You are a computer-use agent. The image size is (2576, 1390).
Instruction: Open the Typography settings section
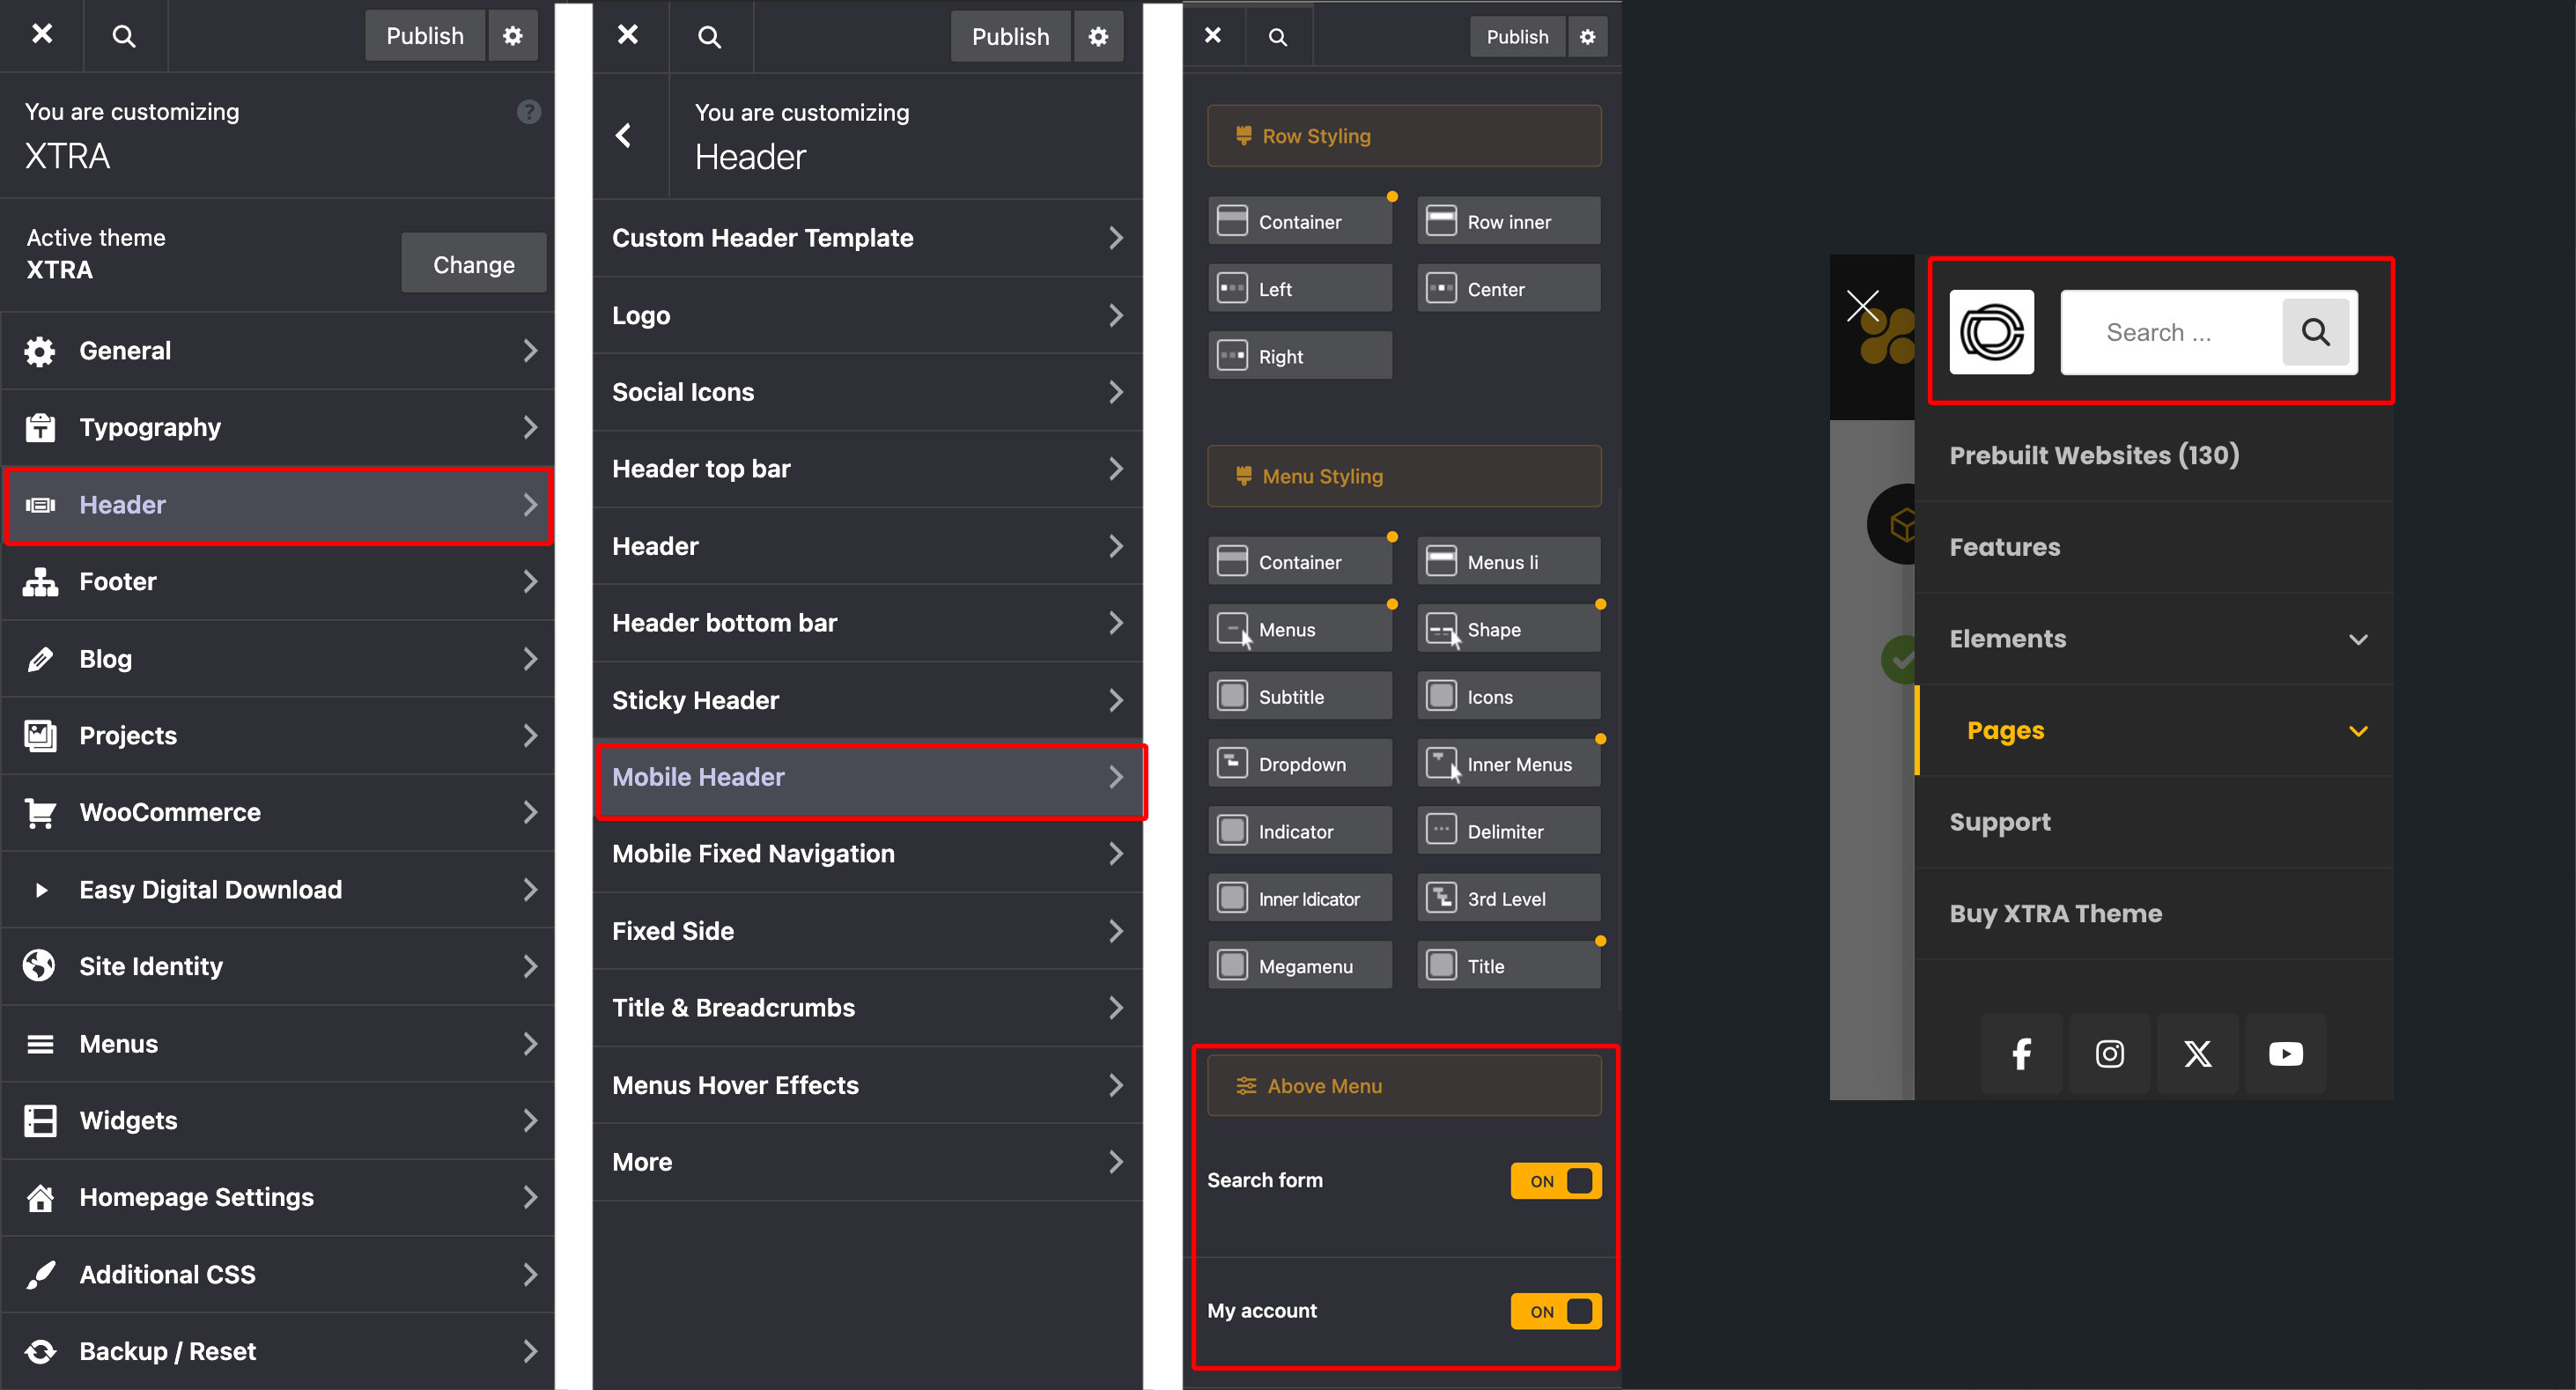coord(278,427)
